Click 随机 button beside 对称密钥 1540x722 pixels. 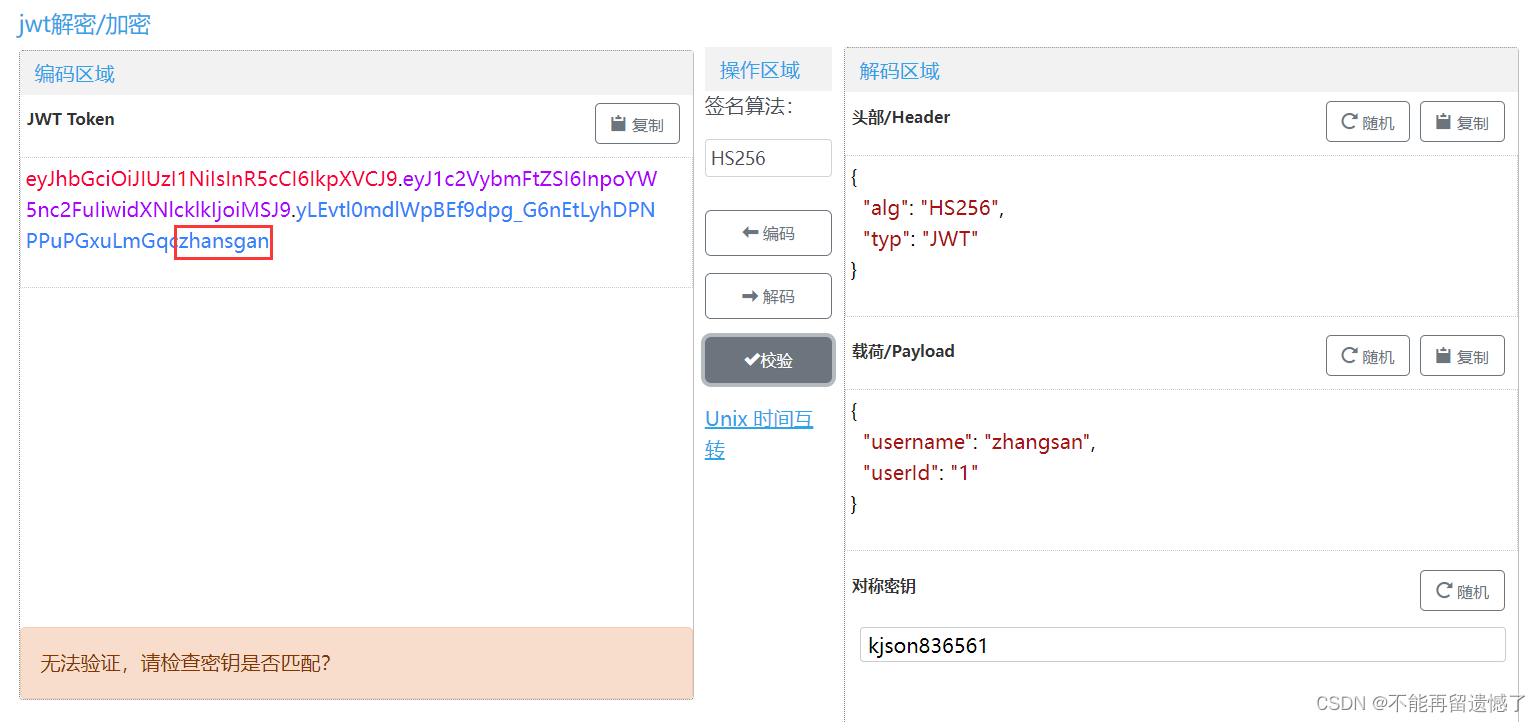[x=1462, y=590]
